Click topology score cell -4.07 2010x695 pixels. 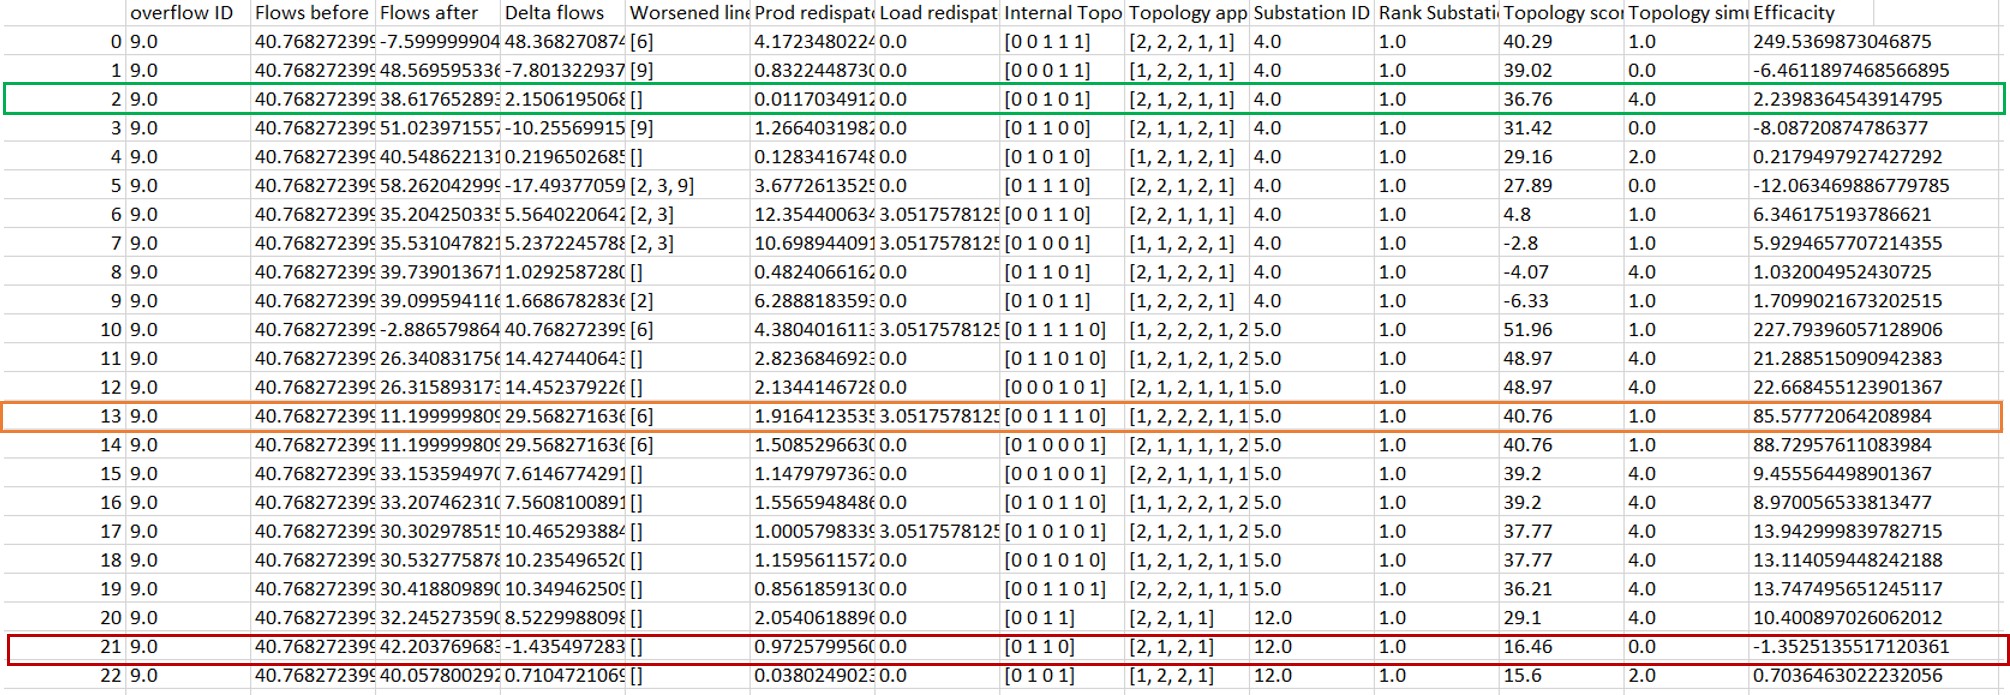click(1526, 272)
